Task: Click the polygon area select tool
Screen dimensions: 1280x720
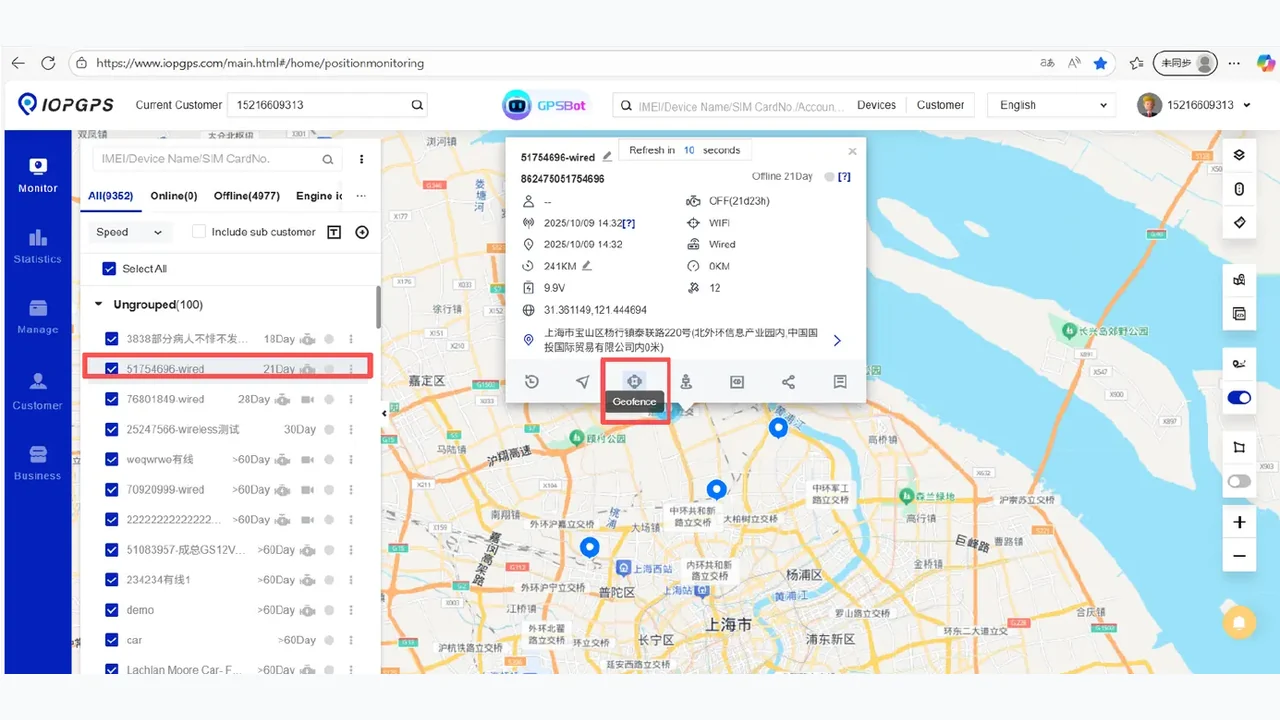Action: pyautogui.click(x=1239, y=447)
